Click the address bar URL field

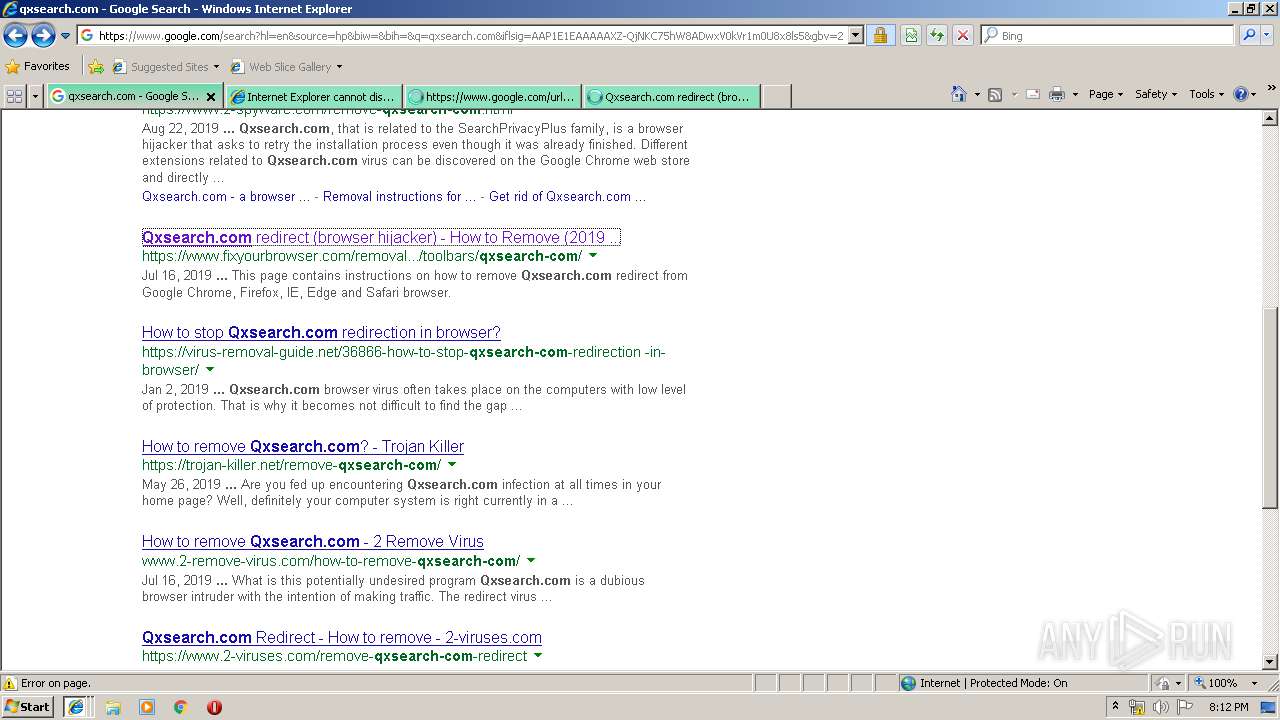(x=462, y=36)
